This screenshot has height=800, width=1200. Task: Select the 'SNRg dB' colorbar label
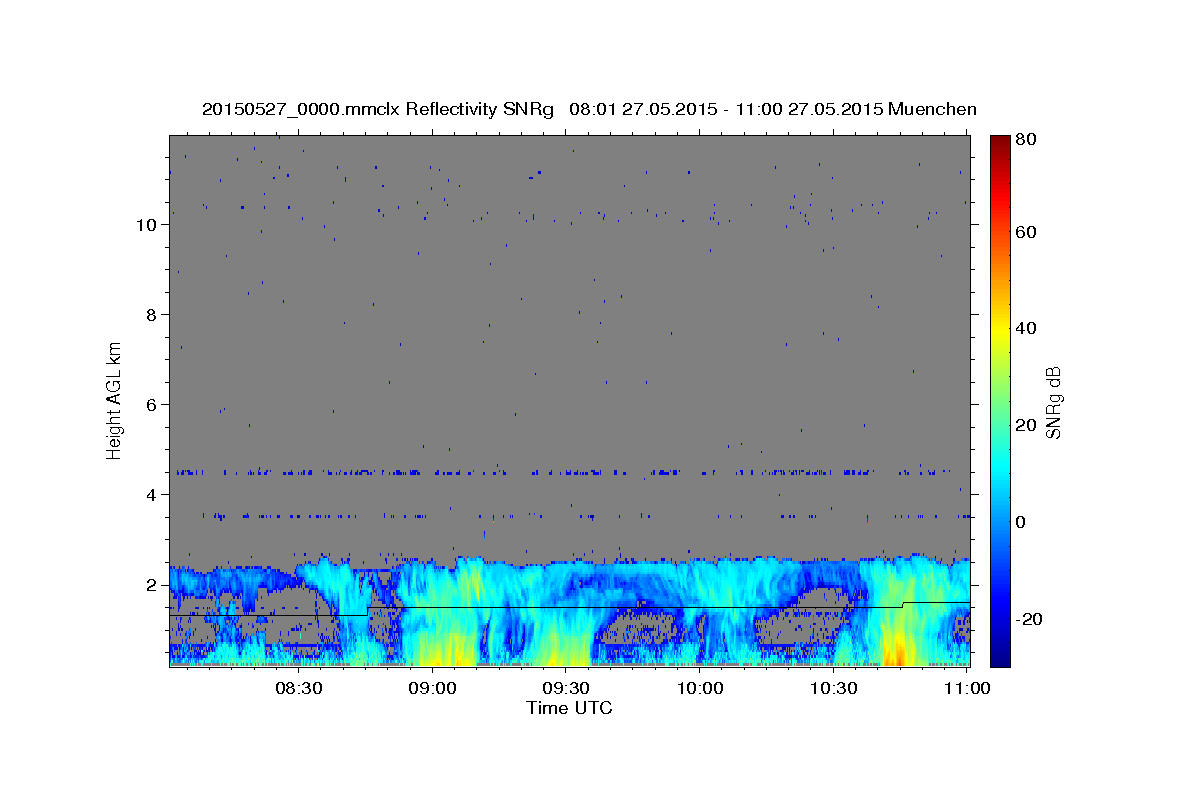pyautogui.click(x=1053, y=403)
